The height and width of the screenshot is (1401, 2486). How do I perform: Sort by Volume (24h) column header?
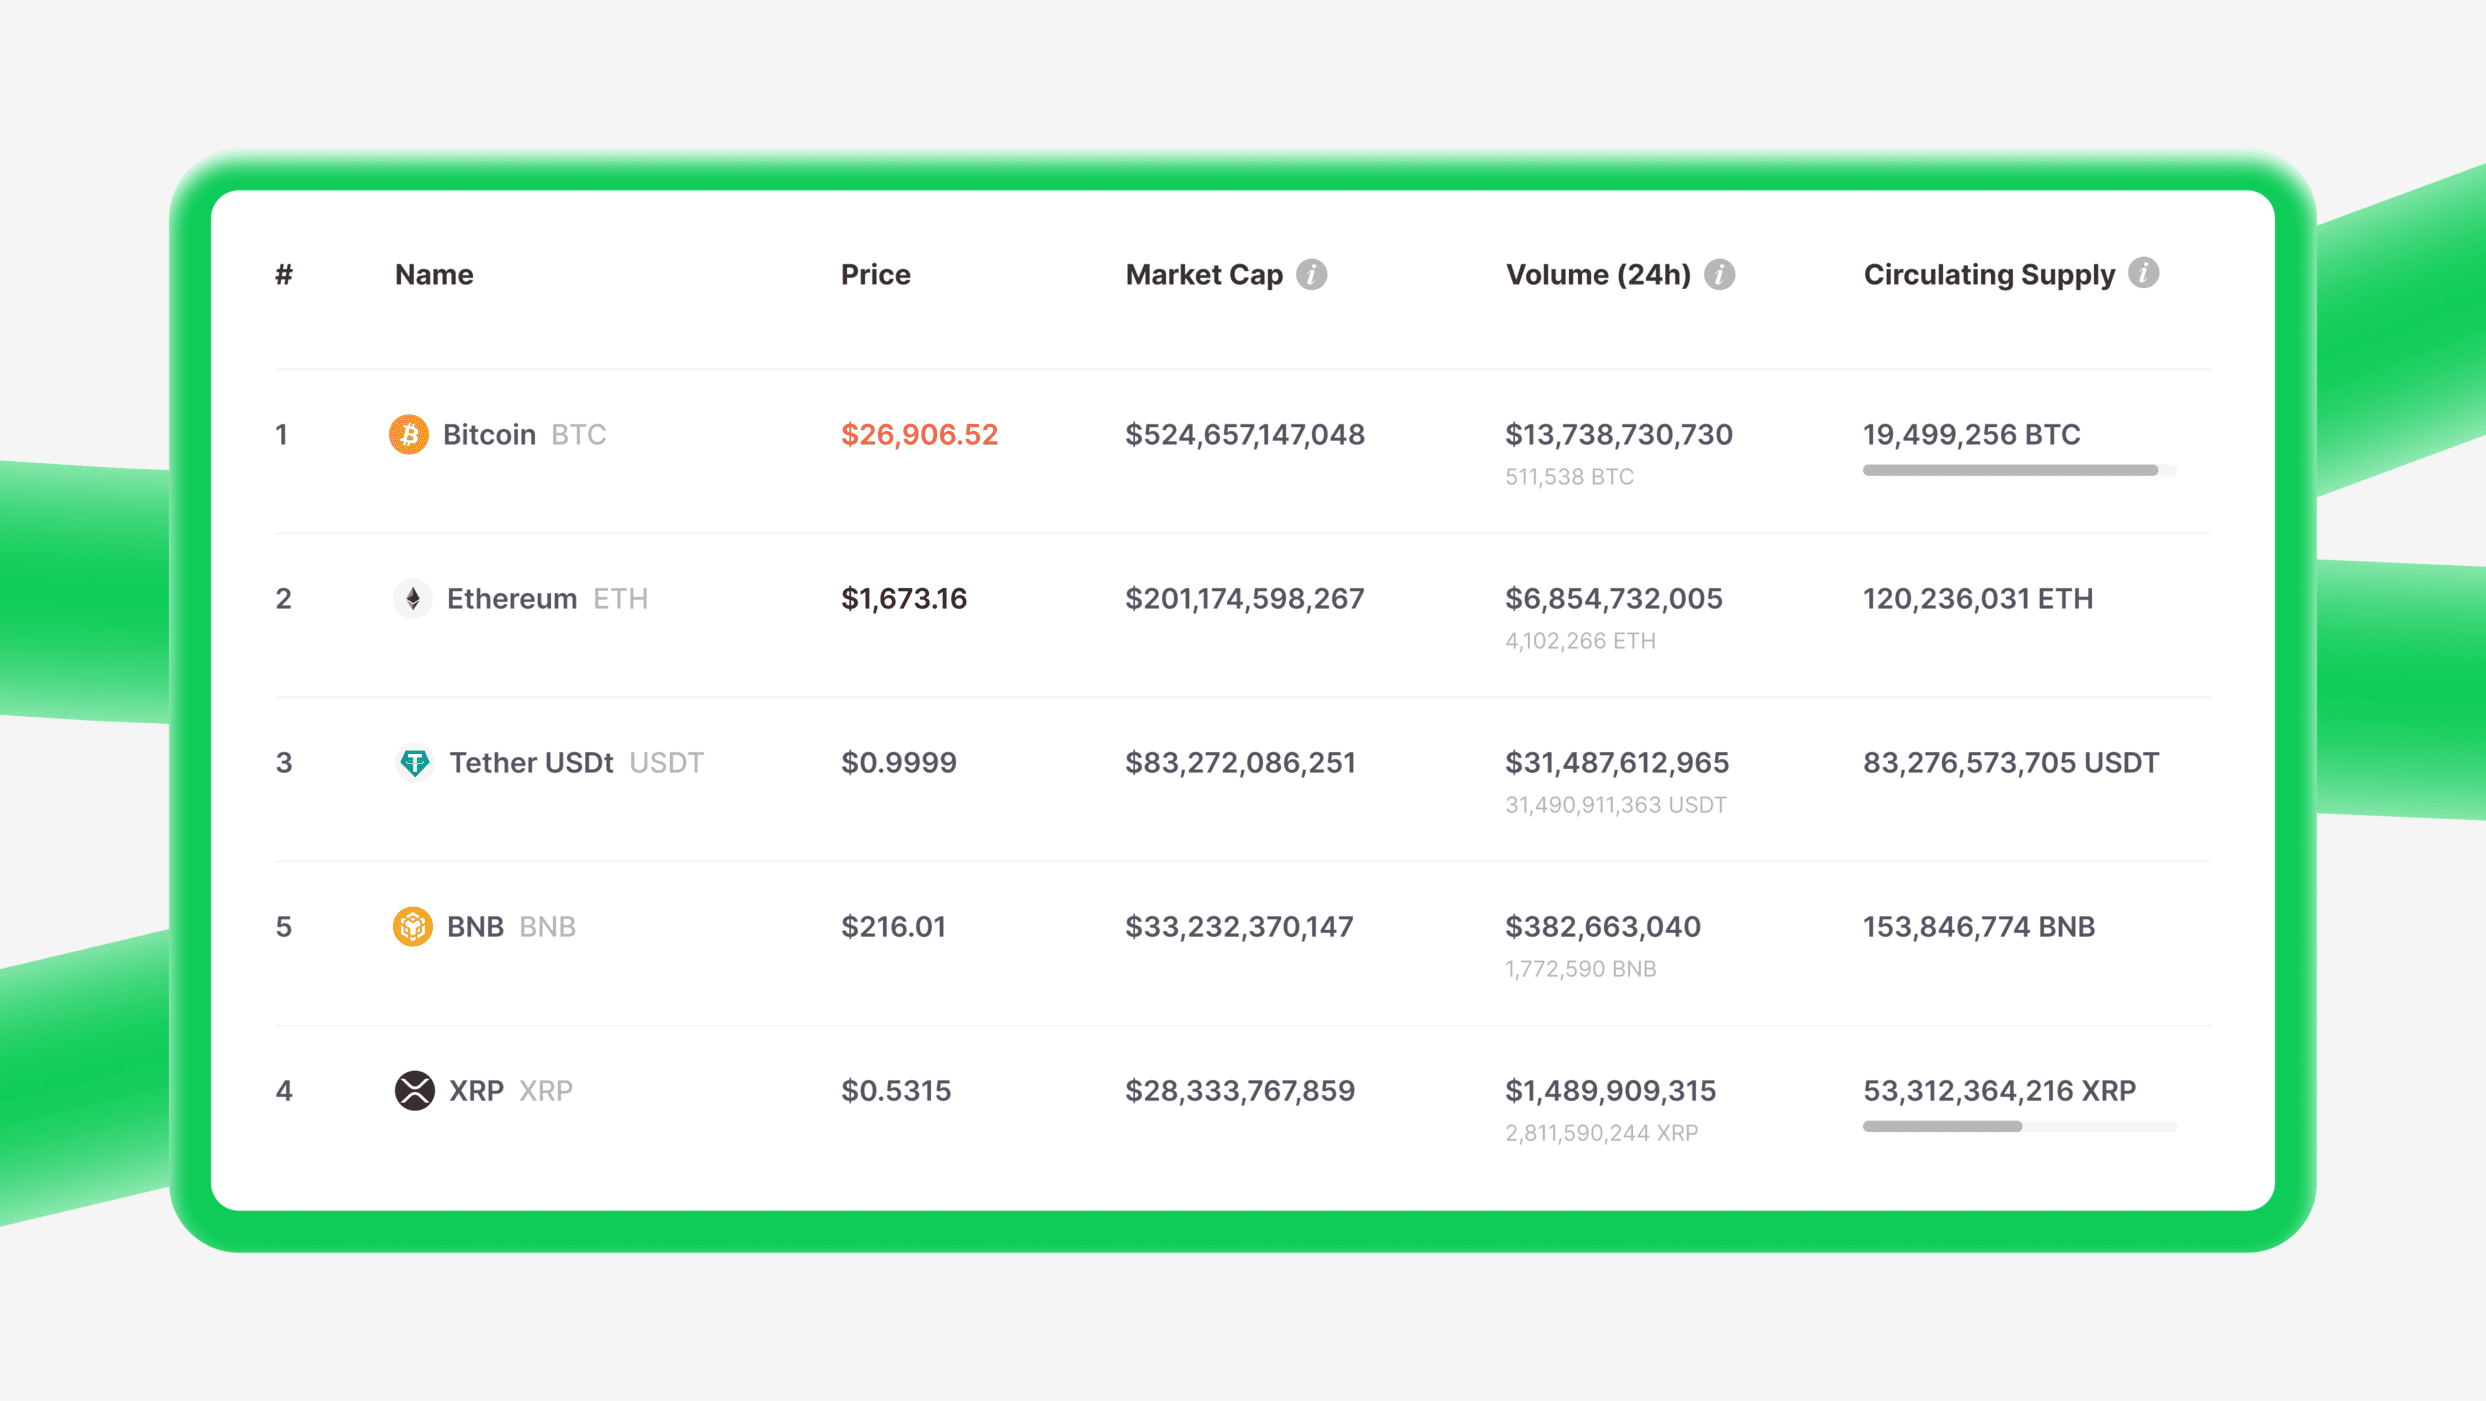(x=1598, y=274)
